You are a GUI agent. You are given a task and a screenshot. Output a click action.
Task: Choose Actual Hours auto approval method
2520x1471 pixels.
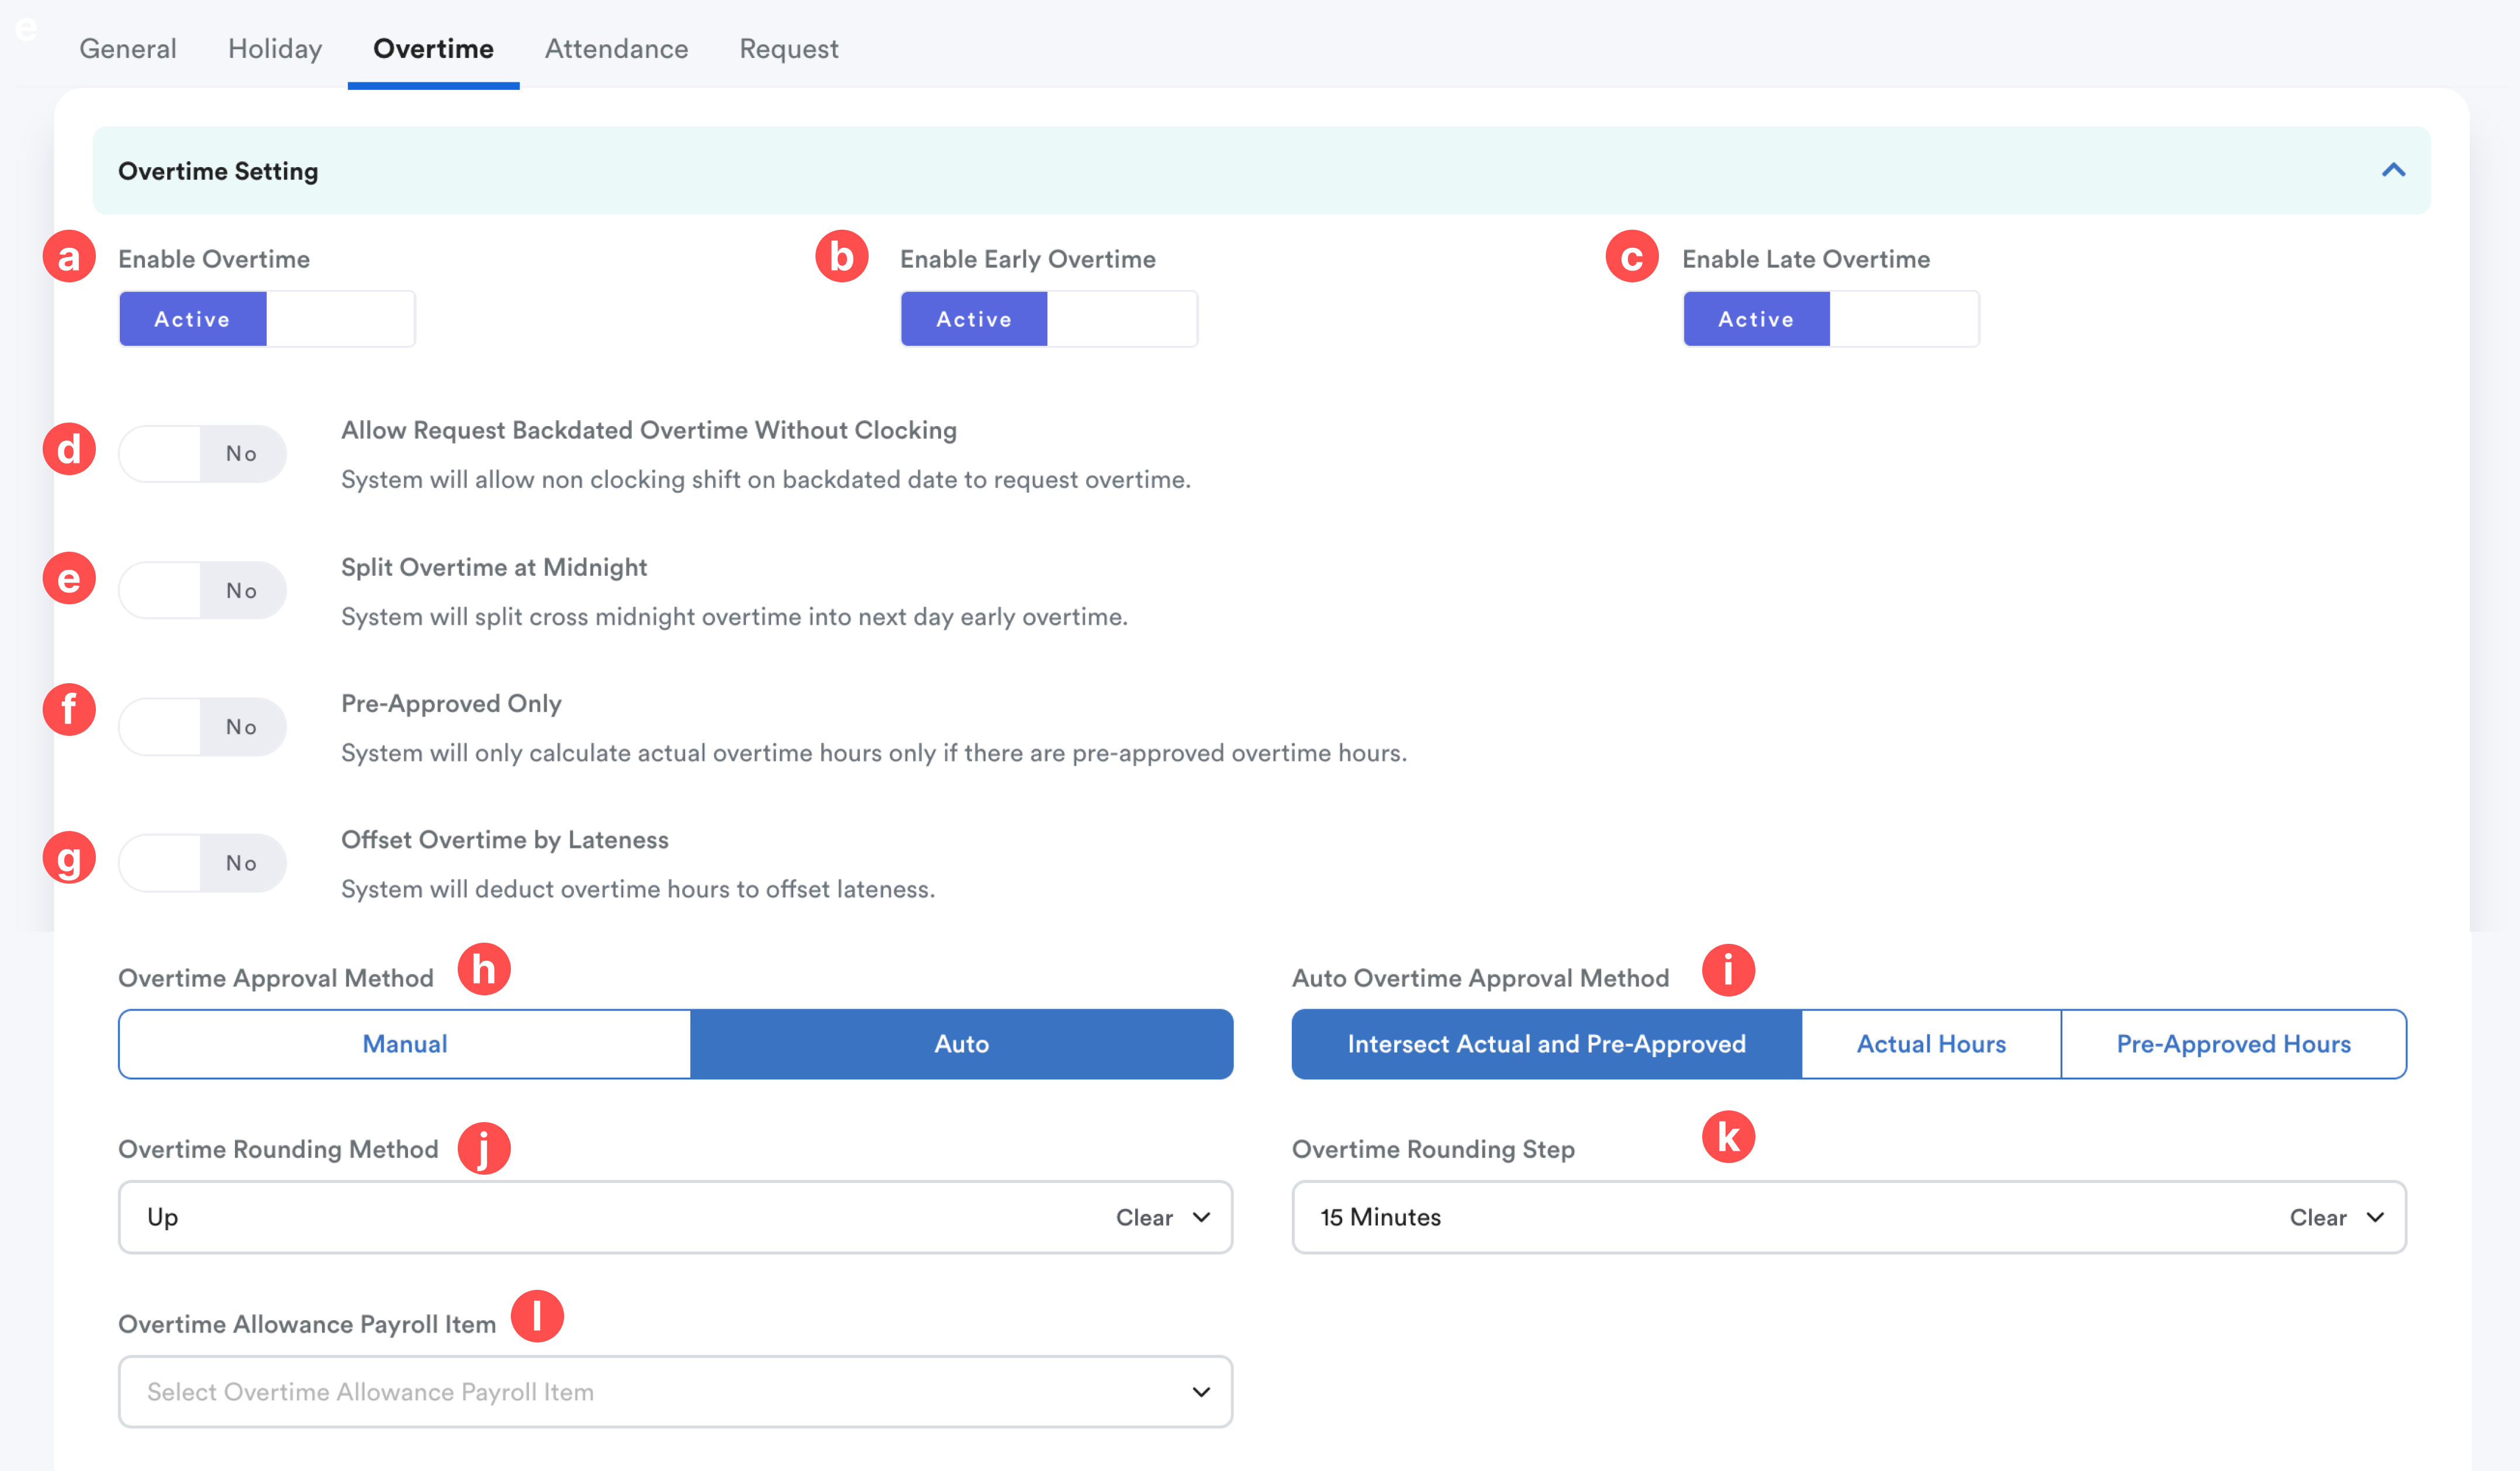click(1931, 1044)
